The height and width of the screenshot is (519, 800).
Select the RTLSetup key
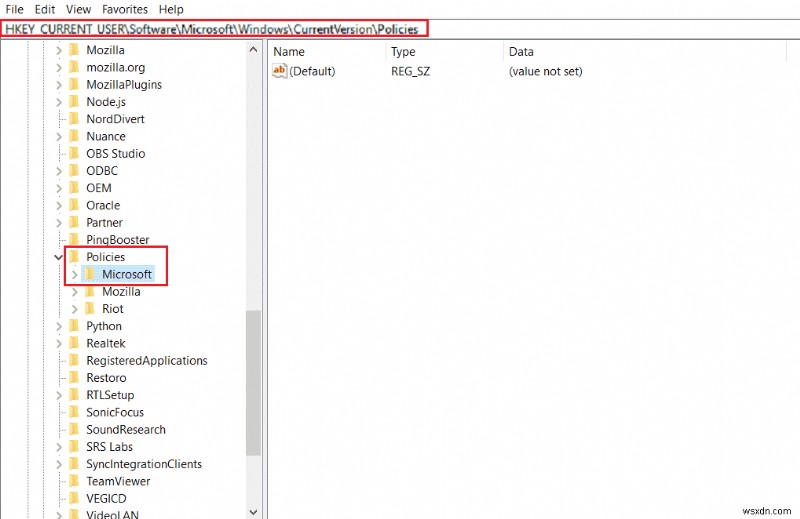[110, 395]
